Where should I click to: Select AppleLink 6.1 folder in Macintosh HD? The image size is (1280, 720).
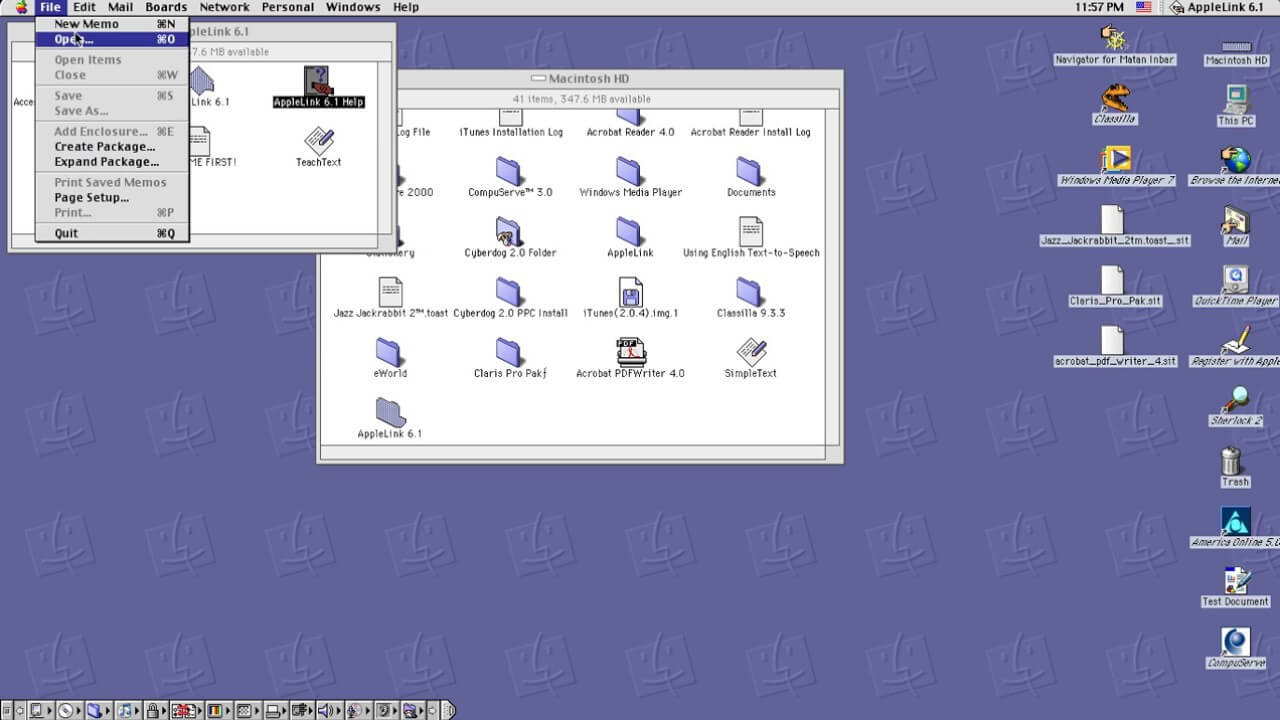[390, 418]
